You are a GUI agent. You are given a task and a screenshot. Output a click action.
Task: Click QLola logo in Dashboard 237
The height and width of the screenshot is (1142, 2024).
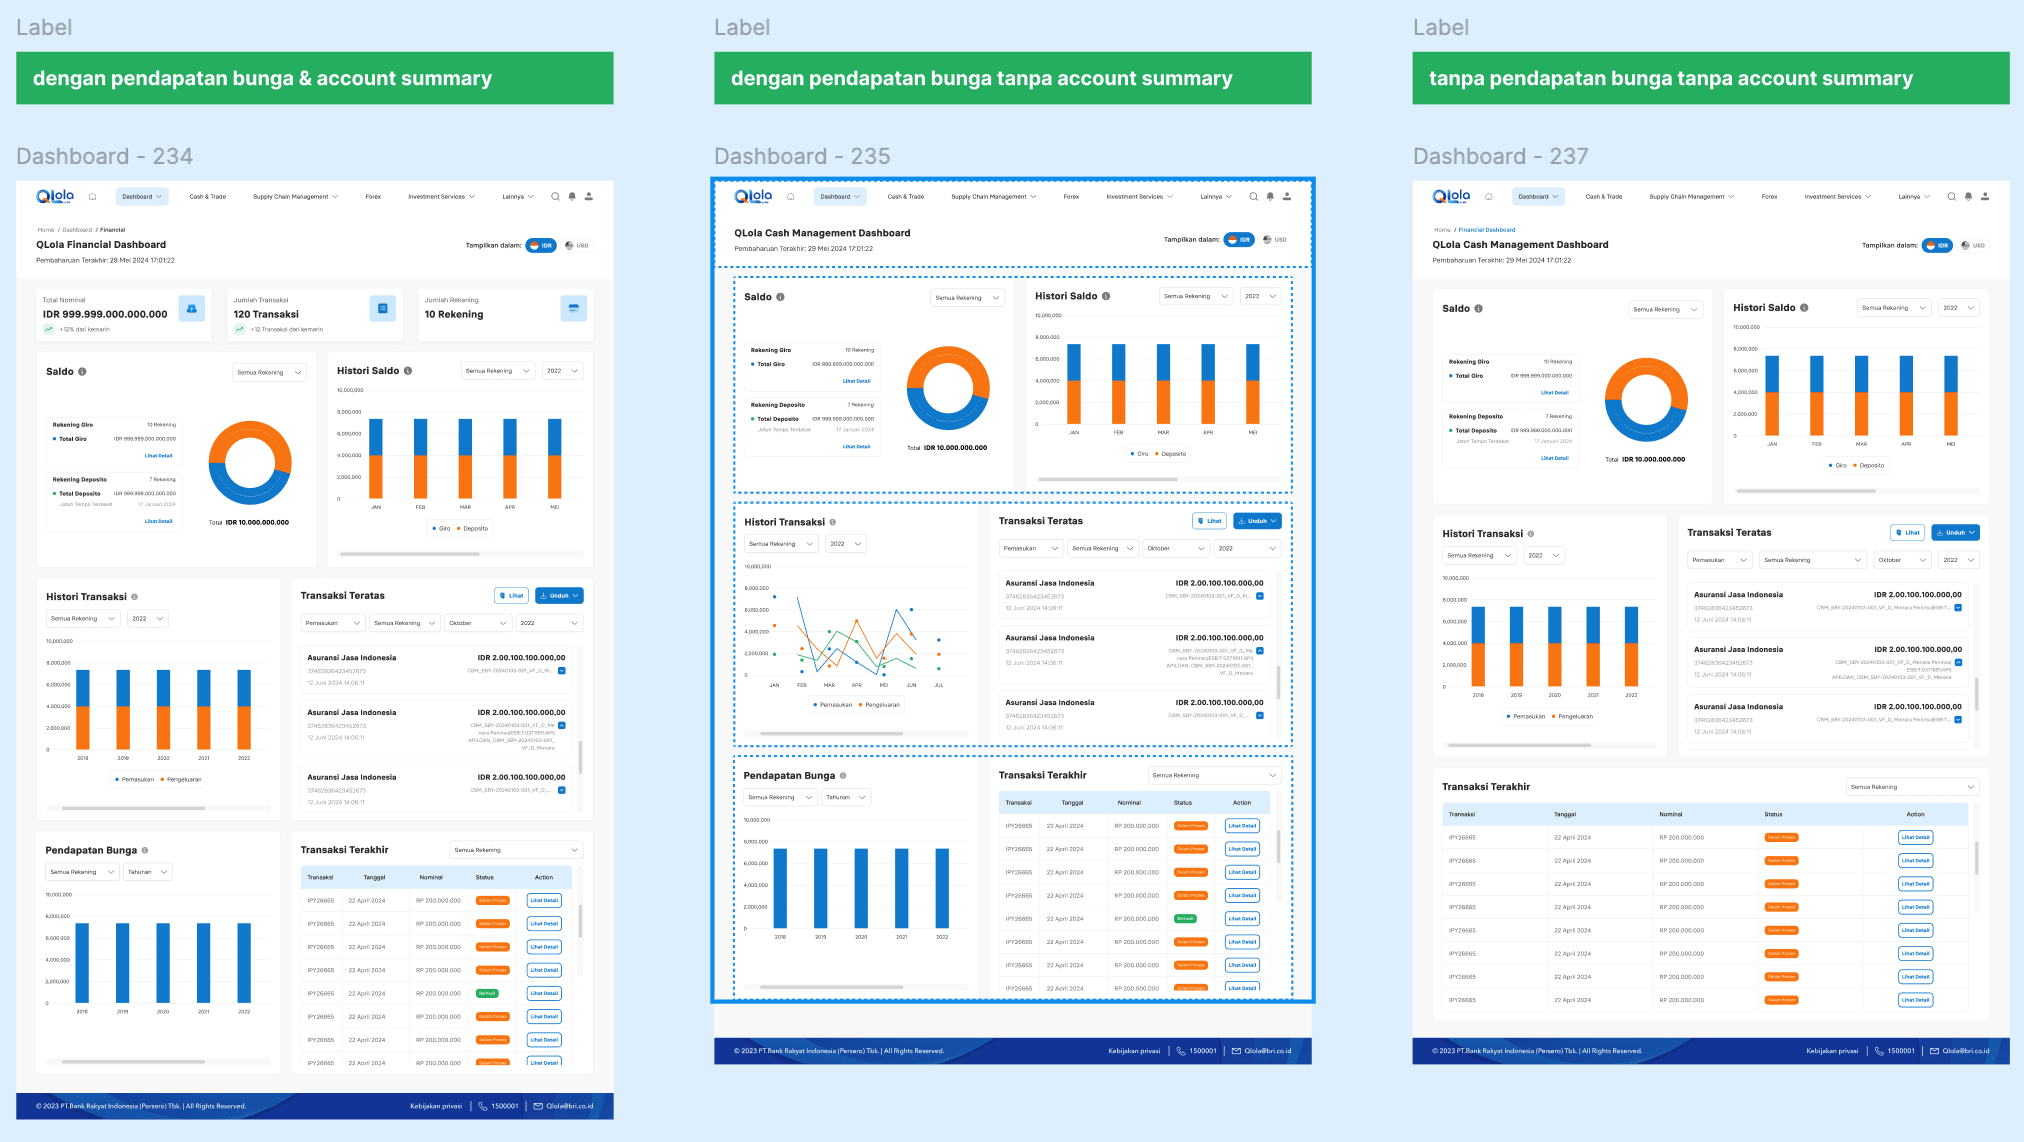pyautogui.click(x=1451, y=197)
